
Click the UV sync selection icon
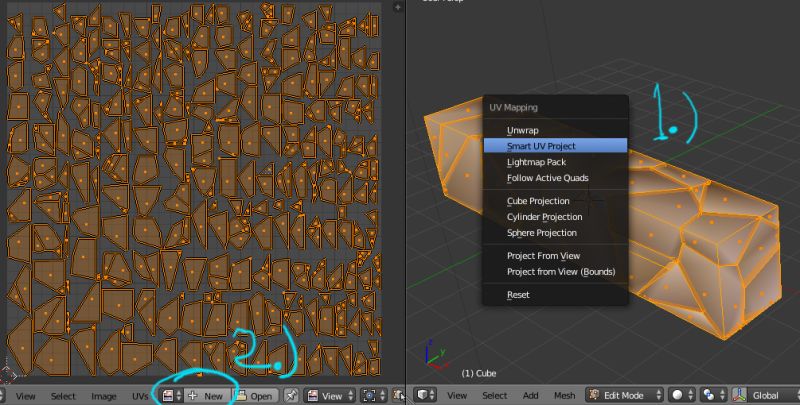(x=398, y=396)
